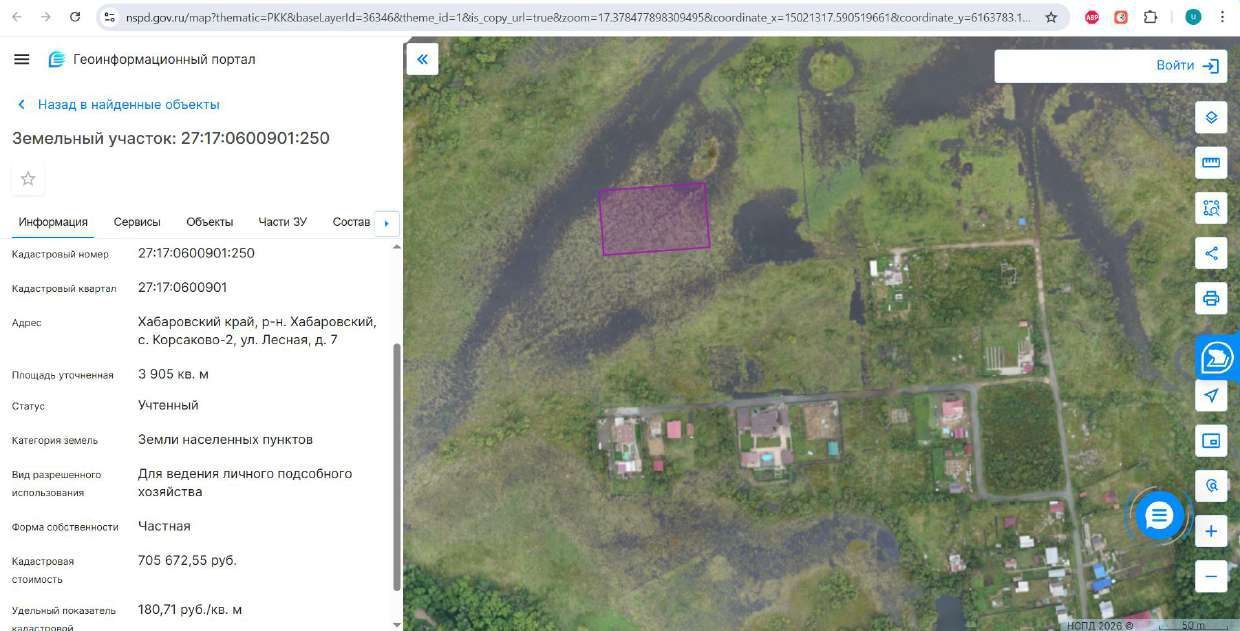
Task: Print the map view
Action: [x=1211, y=298]
